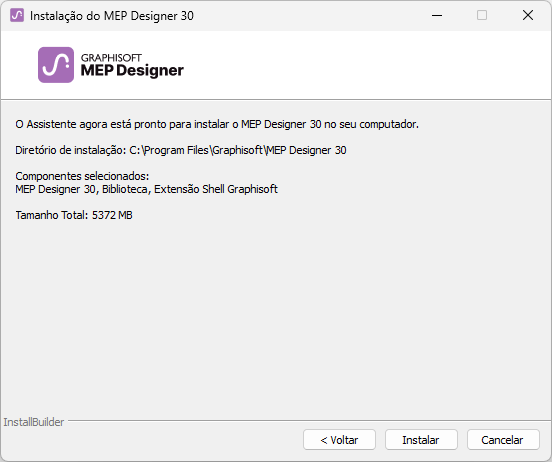Select the installation directory path text

click(238, 150)
